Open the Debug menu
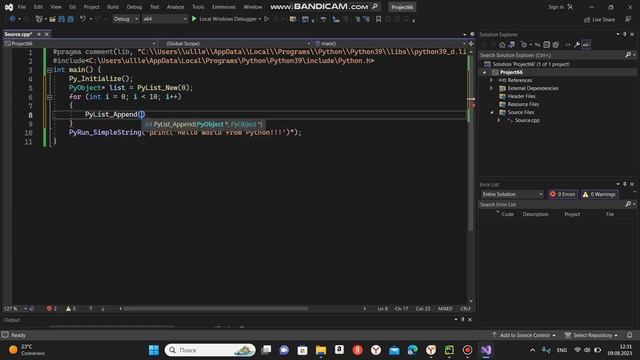640x360 pixels. point(134,7)
